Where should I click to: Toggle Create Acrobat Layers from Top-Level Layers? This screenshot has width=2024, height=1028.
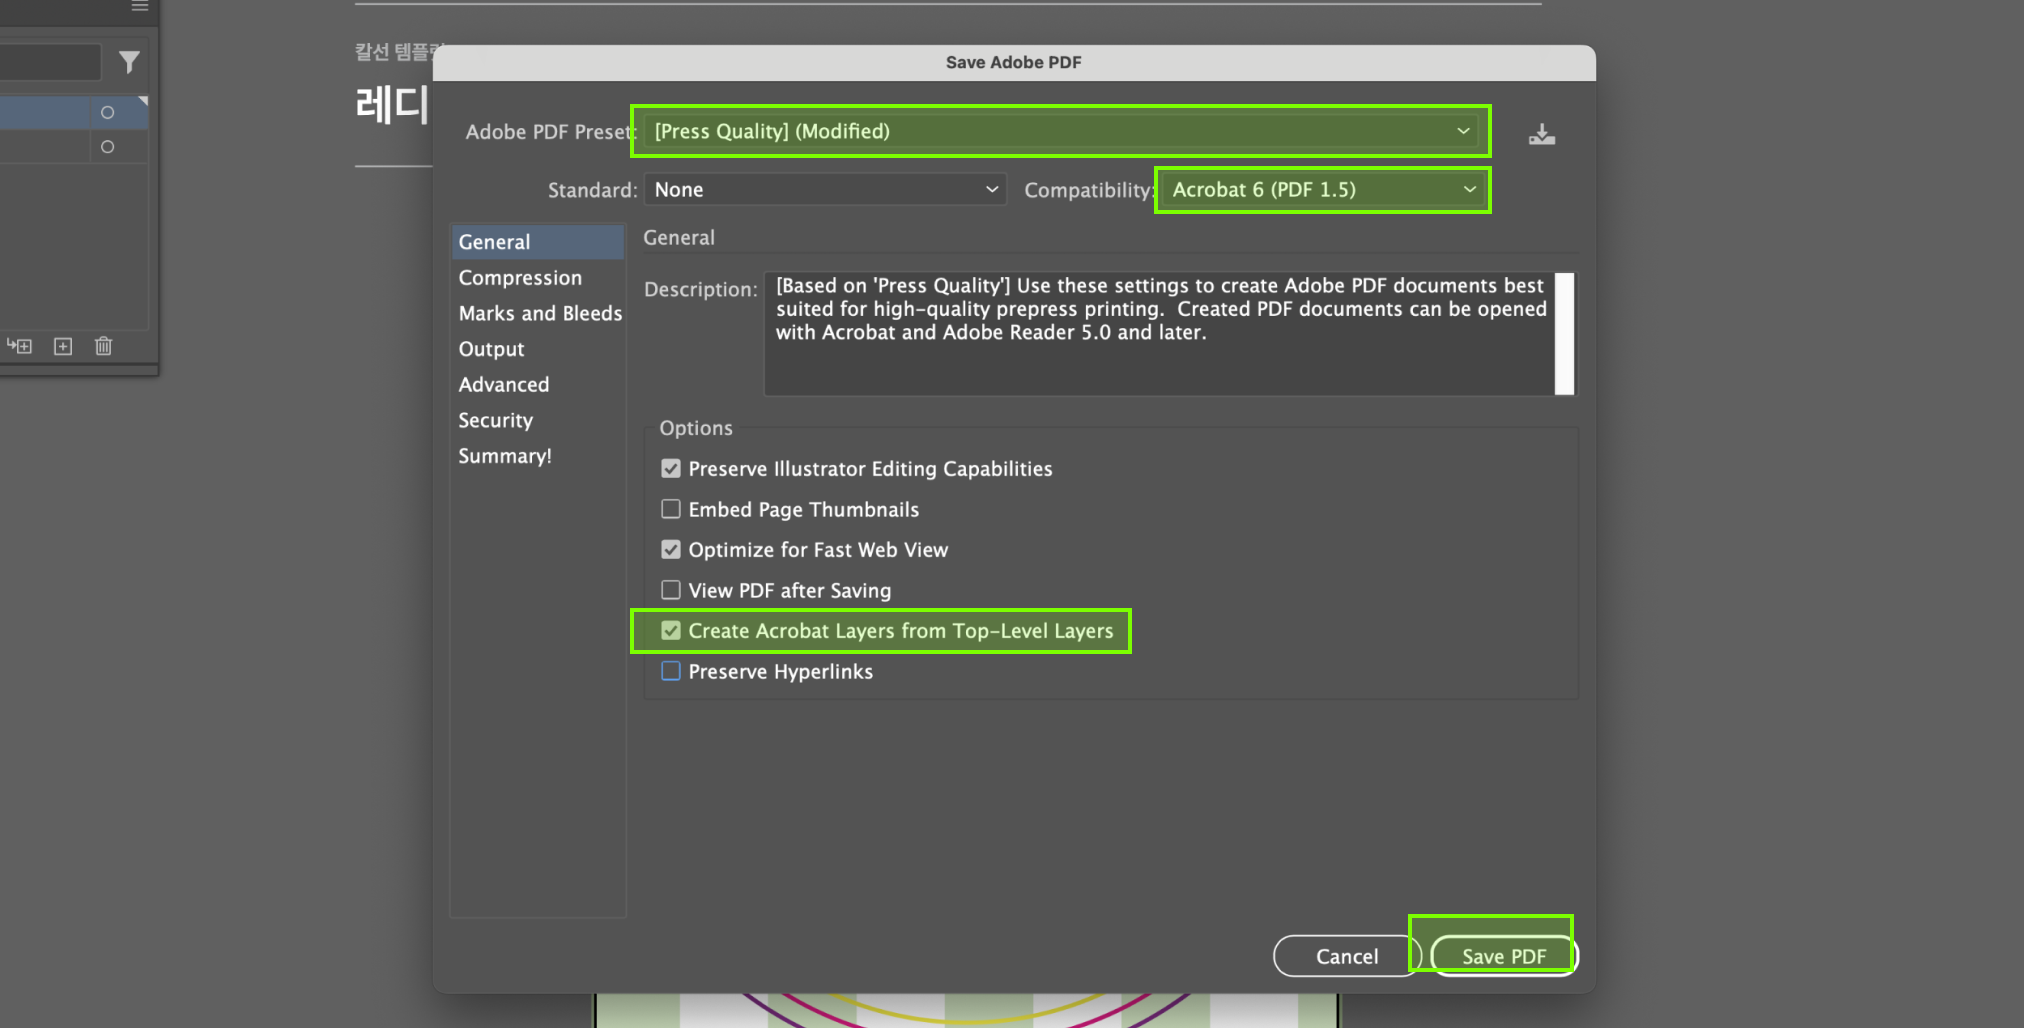pyautogui.click(x=671, y=630)
